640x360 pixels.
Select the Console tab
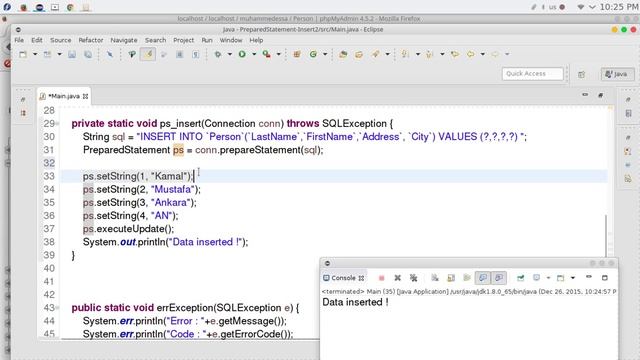click(x=343, y=278)
